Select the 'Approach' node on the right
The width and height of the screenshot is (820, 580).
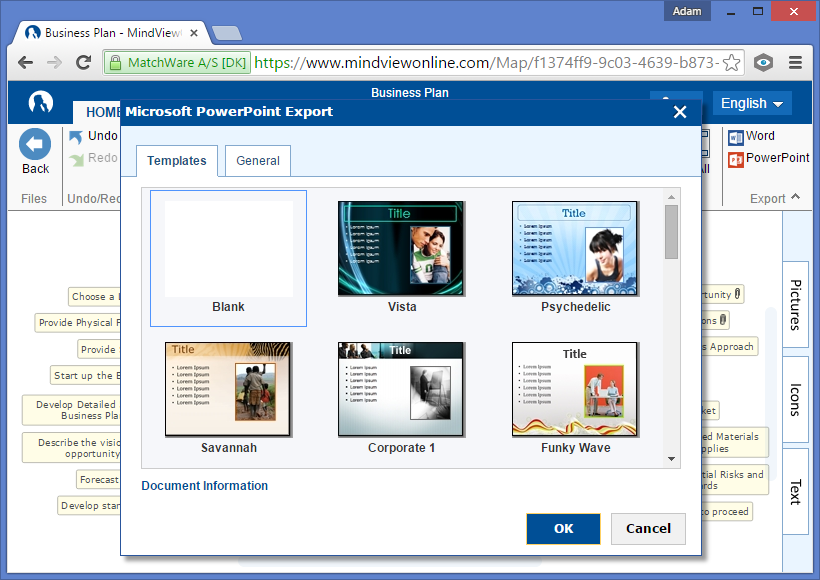point(730,347)
